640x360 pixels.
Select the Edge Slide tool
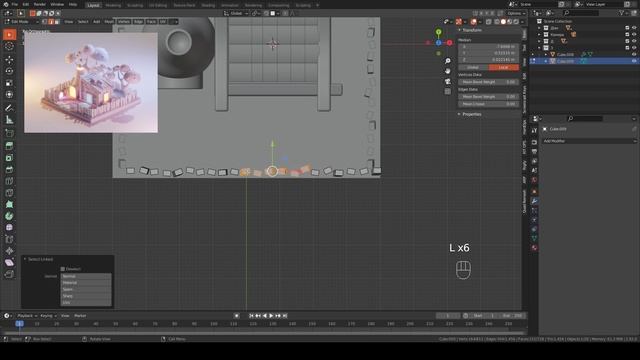(9, 239)
